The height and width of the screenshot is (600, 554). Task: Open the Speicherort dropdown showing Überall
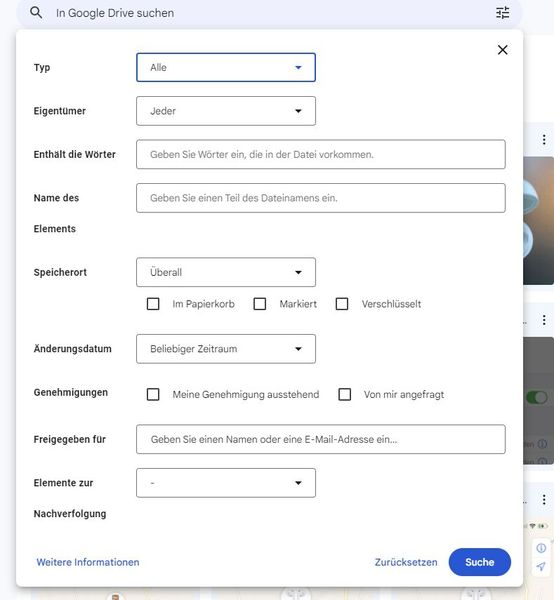(226, 272)
